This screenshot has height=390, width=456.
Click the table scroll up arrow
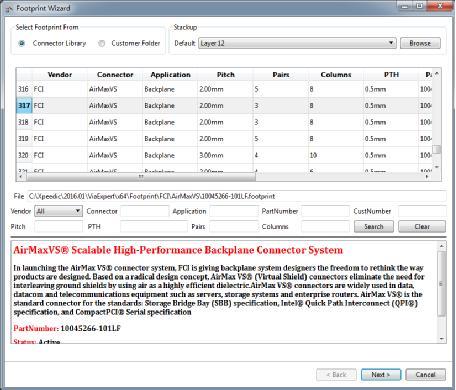pos(437,73)
